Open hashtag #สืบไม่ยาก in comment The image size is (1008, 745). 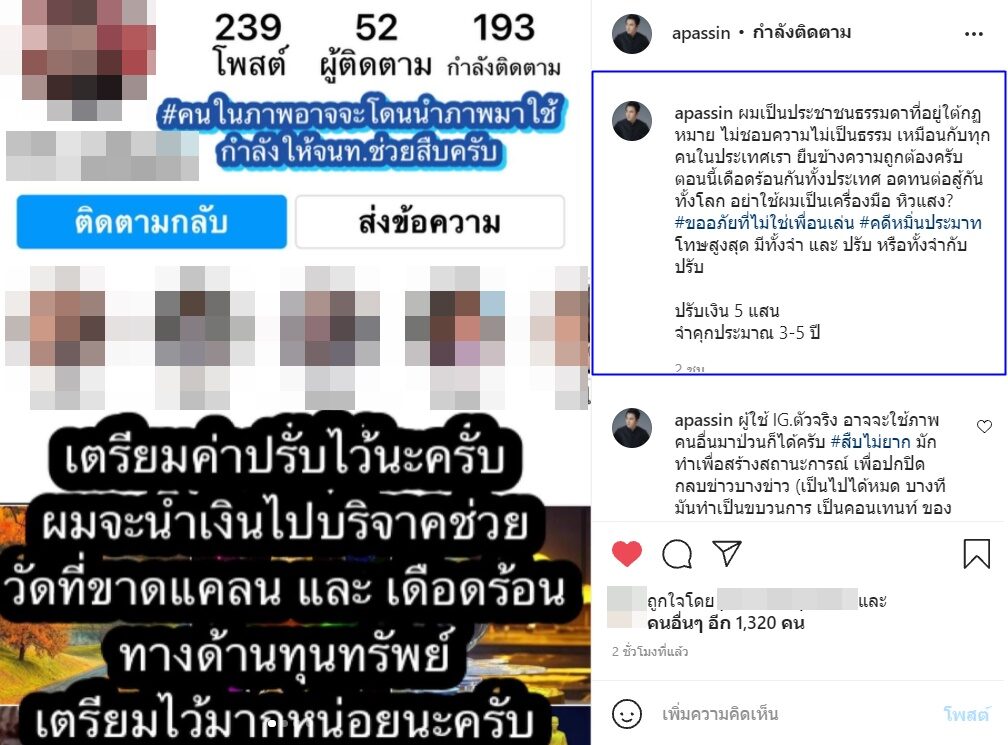point(870,442)
